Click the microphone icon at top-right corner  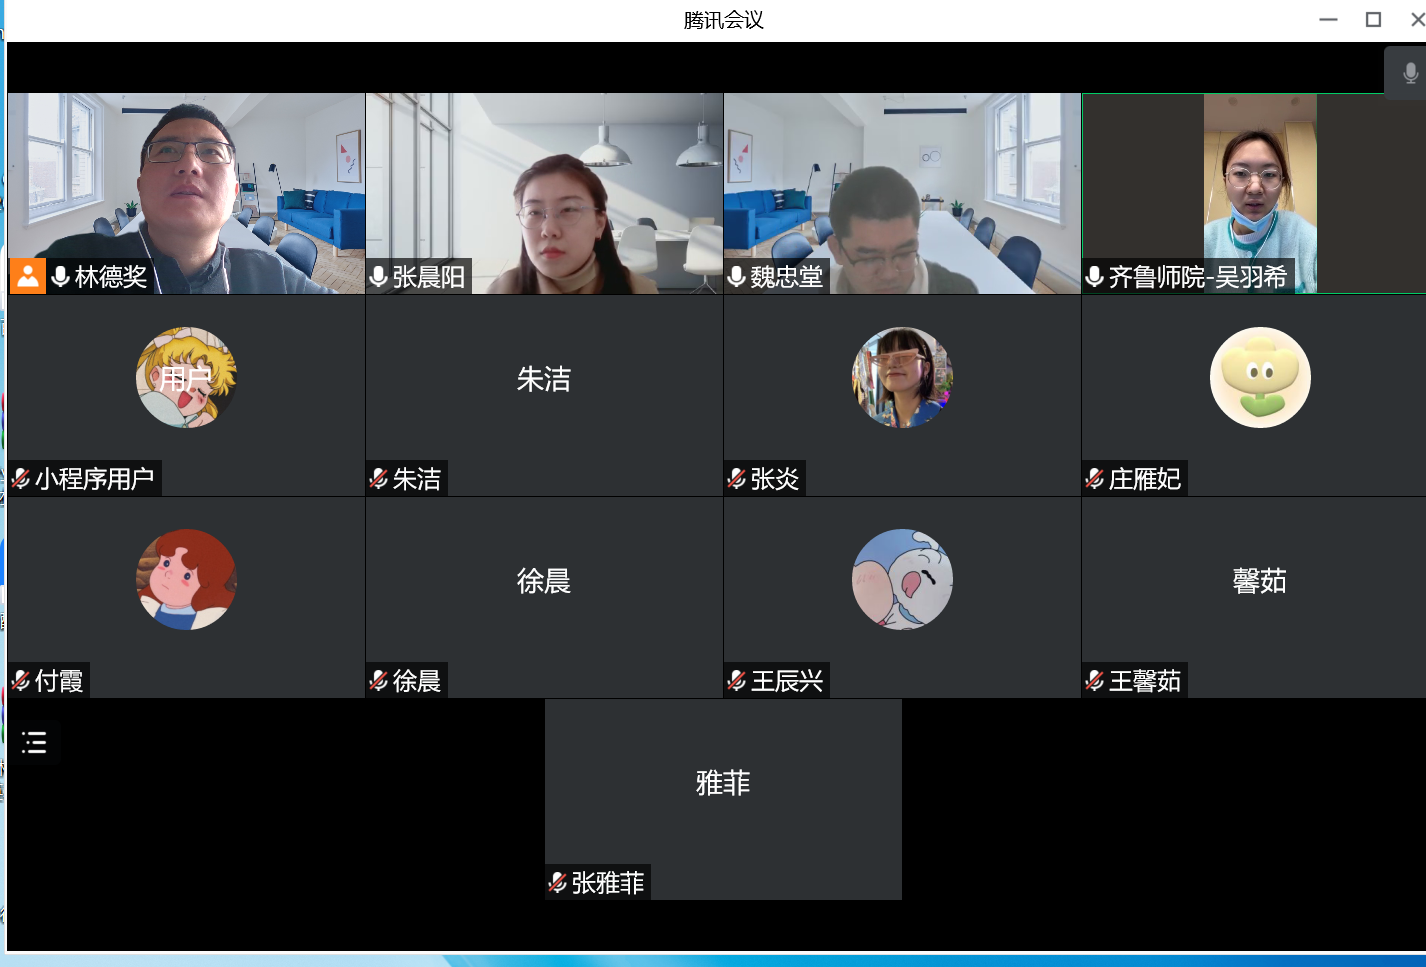[1409, 73]
